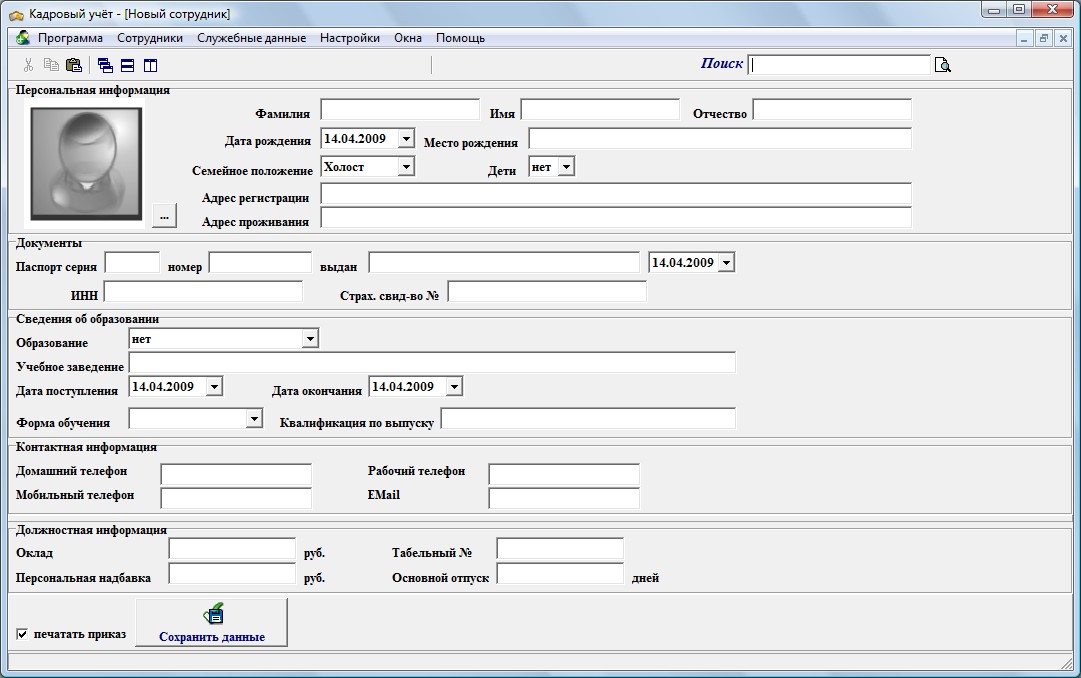This screenshot has height=678, width=1081.
Task: Click the EMail input field
Action: coord(564,498)
